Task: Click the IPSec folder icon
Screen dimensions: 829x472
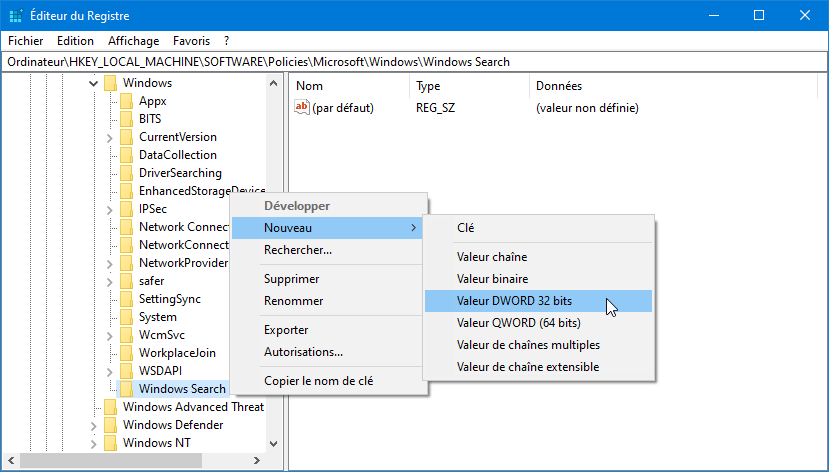Action: 126,209
